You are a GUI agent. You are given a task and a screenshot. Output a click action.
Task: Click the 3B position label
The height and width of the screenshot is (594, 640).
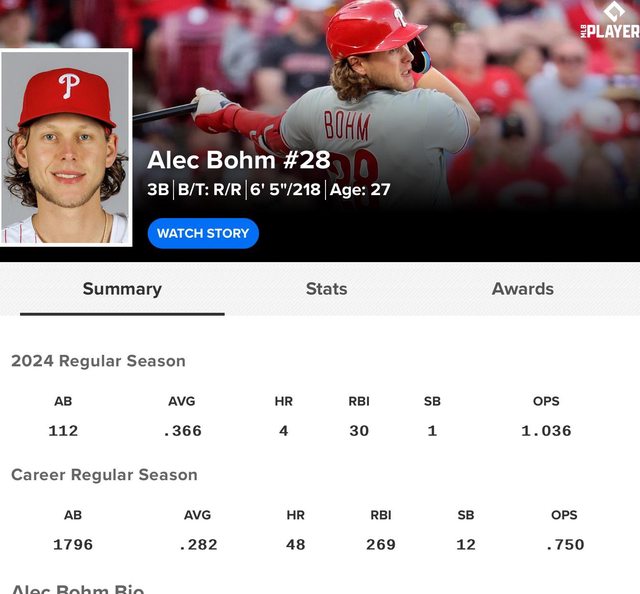(x=158, y=190)
